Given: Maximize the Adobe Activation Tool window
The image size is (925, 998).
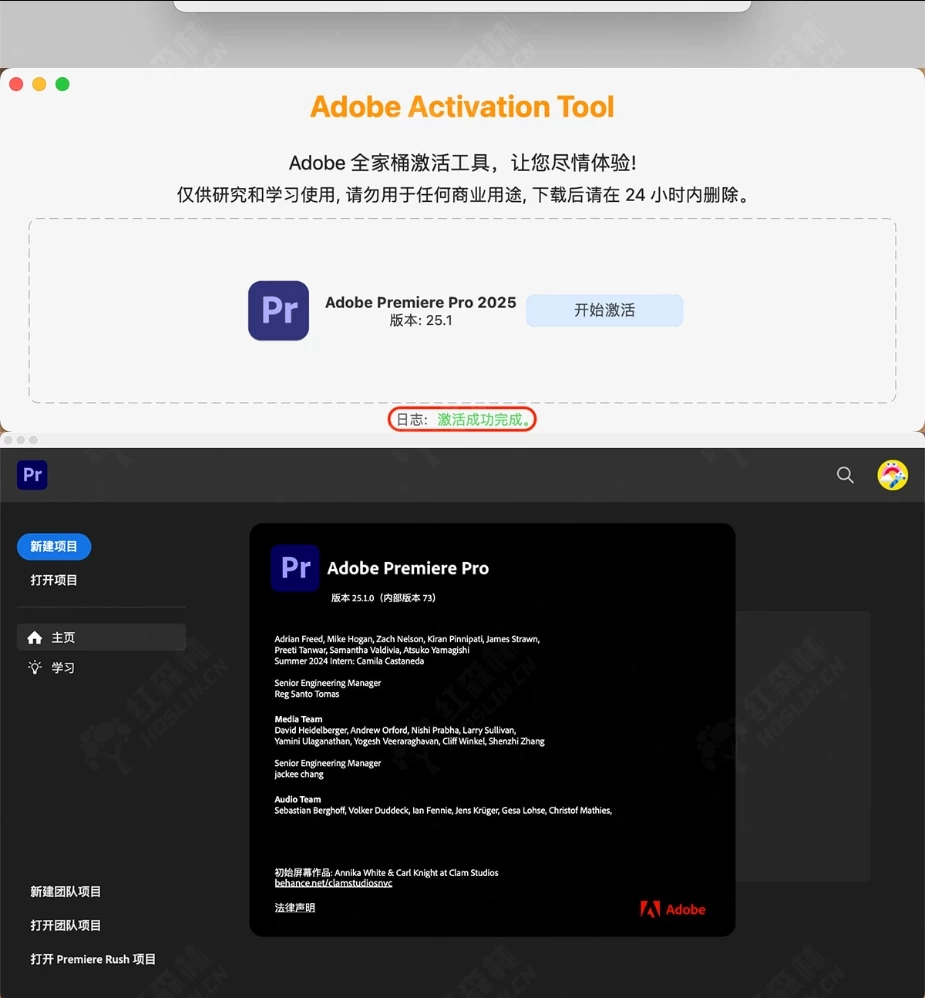Looking at the screenshot, I should pyautogui.click(x=62, y=84).
